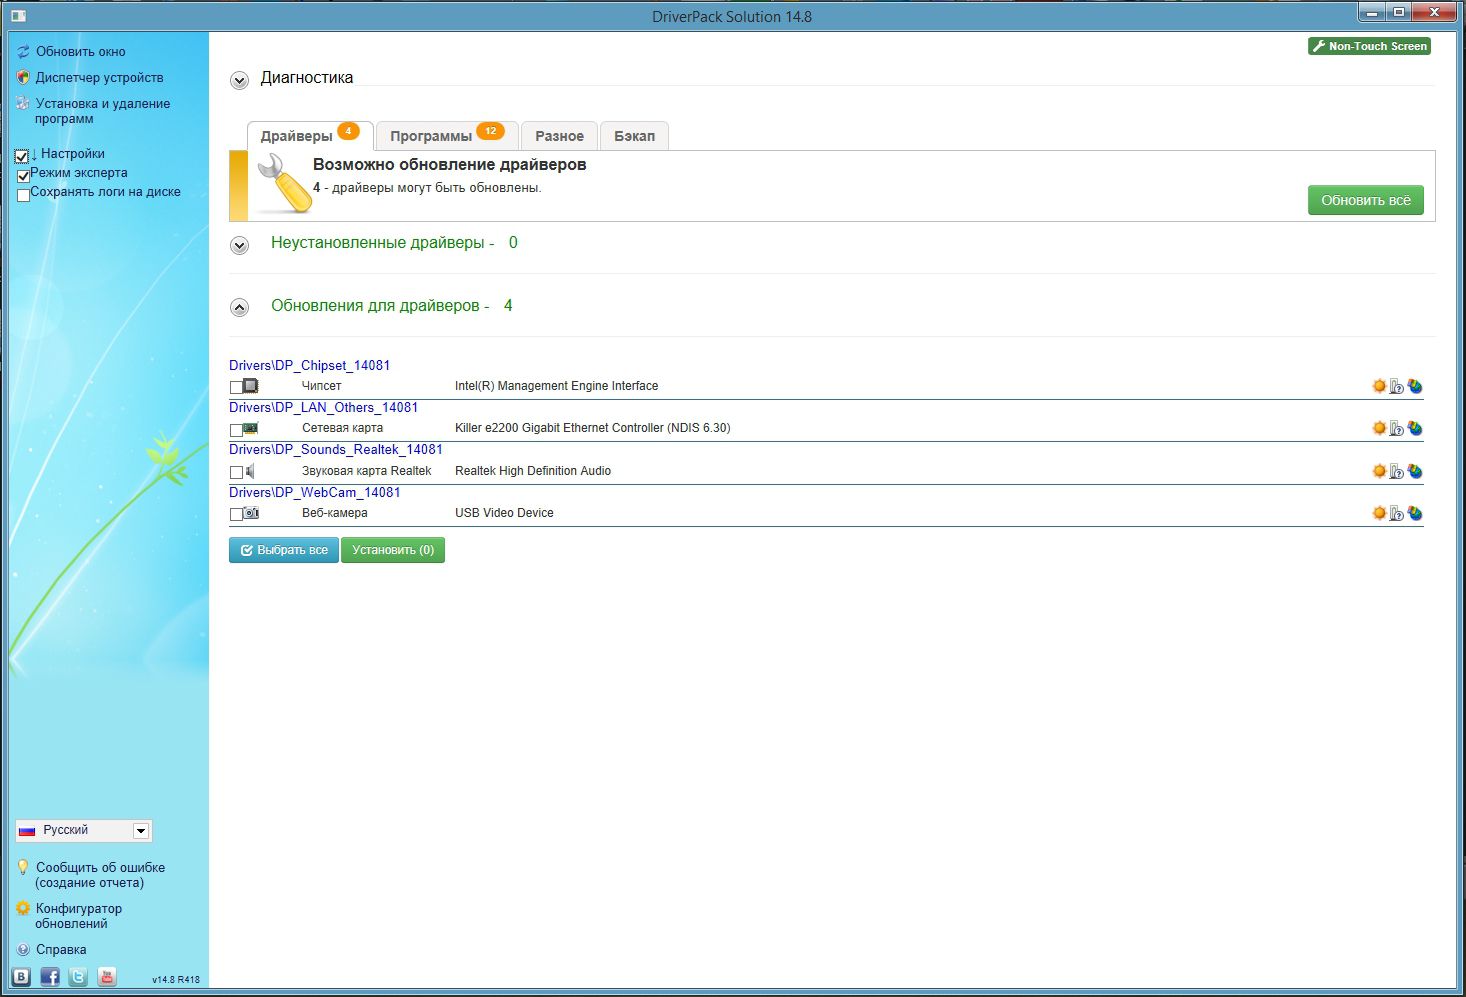Click the refresh arrows icon beside Обновить окно
The width and height of the screenshot is (1466, 997).
point(23,51)
